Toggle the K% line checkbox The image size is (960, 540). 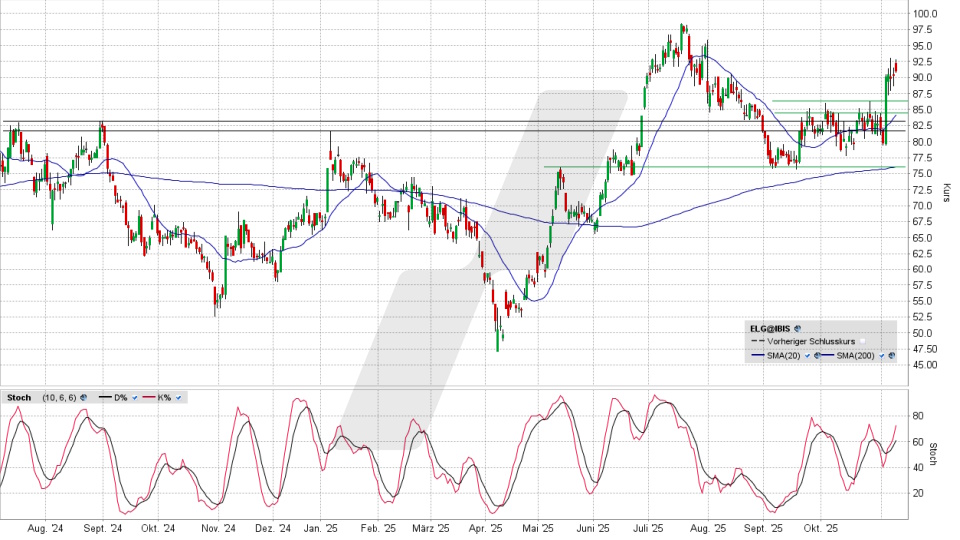point(178,397)
